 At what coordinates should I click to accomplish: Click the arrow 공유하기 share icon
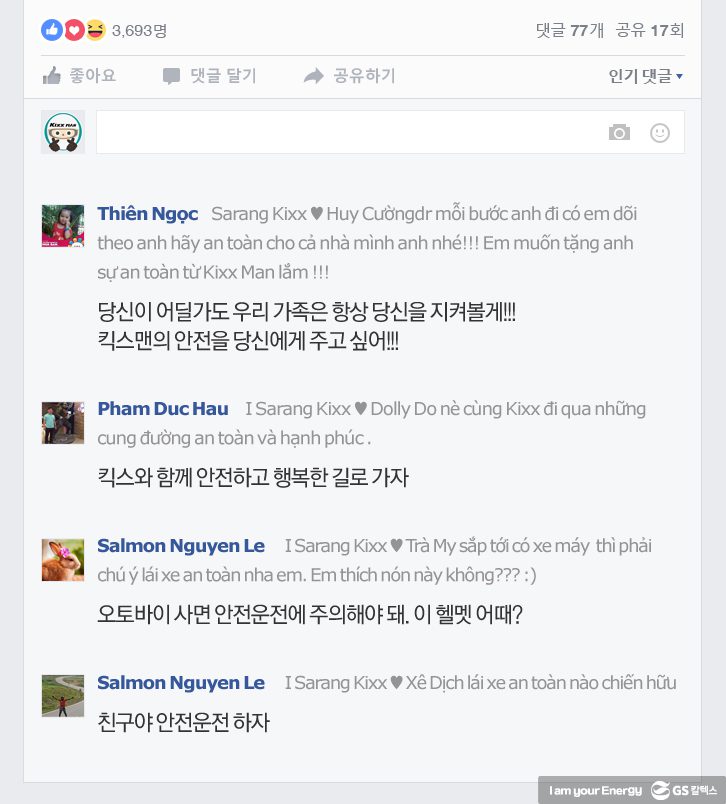pos(314,76)
